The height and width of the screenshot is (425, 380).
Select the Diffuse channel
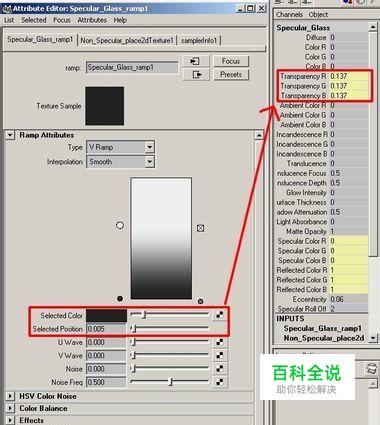[x=322, y=37]
